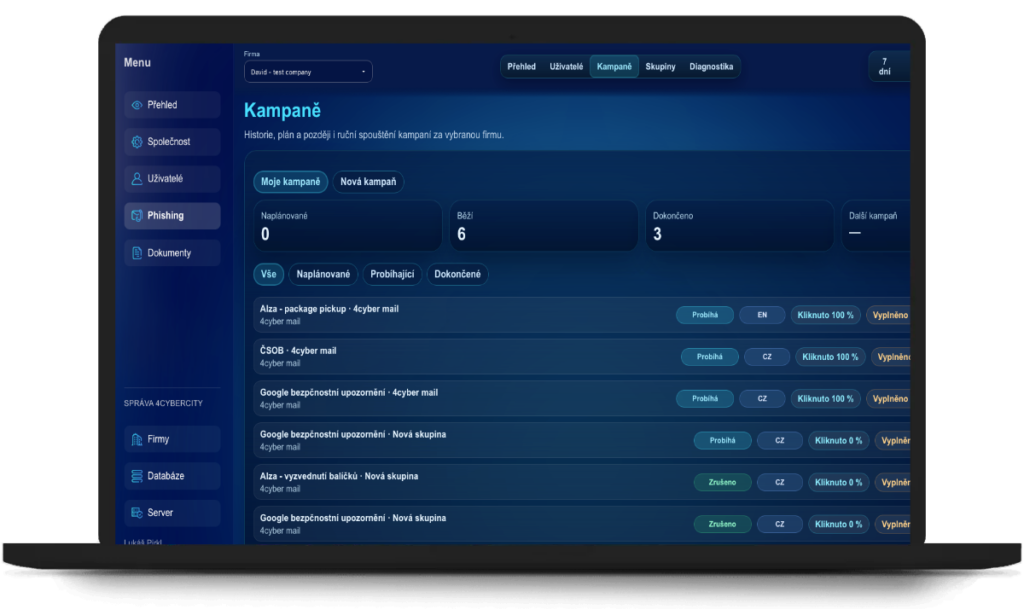This screenshot has height=609, width=1024.
Task: Select the Kampaně top tab
Action: pyautogui.click(x=614, y=67)
